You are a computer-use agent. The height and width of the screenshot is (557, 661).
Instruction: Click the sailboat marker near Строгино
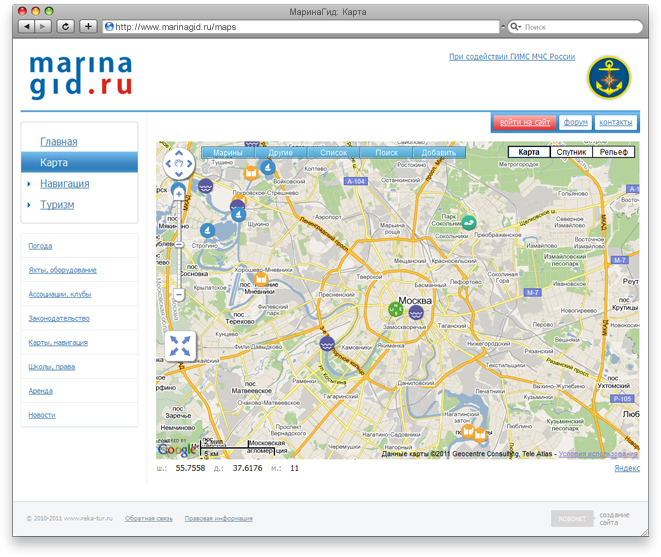click(x=207, y=231)
